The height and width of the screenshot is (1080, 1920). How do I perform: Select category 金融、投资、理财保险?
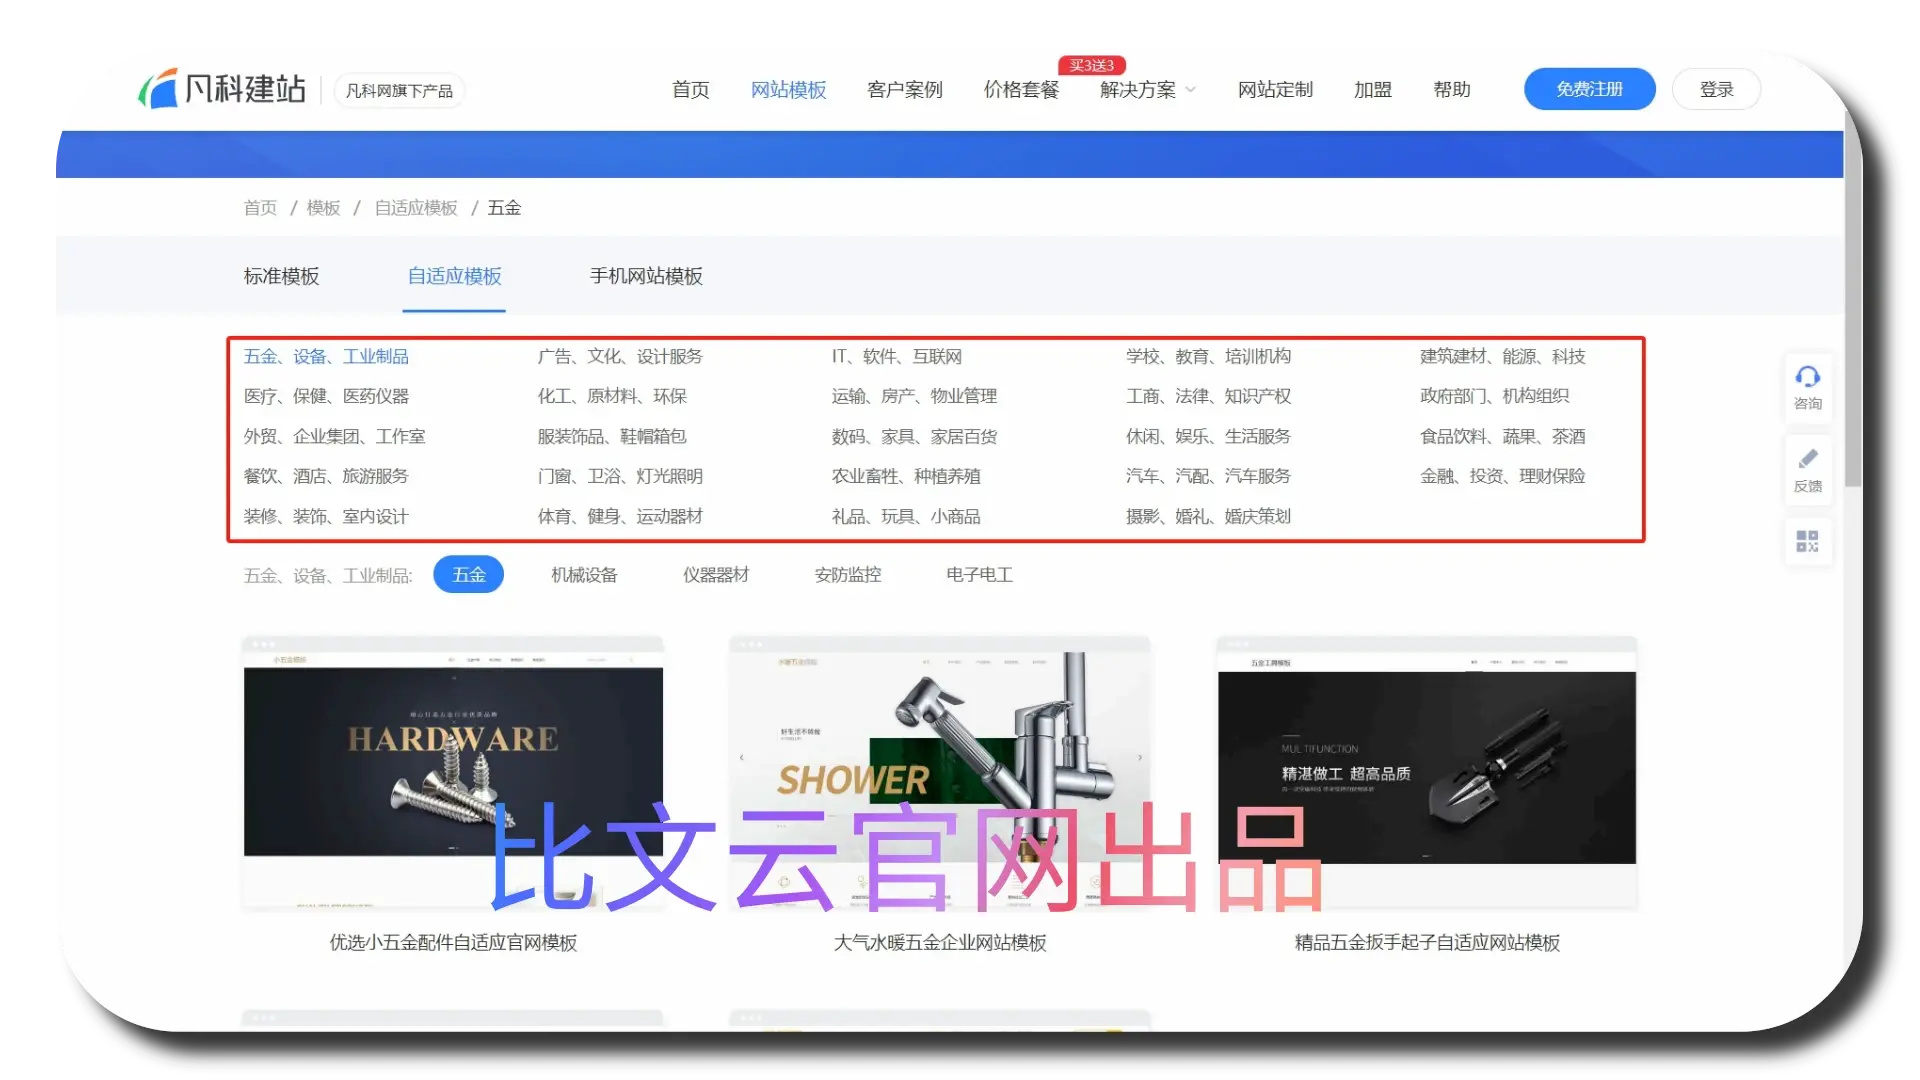1503,477
